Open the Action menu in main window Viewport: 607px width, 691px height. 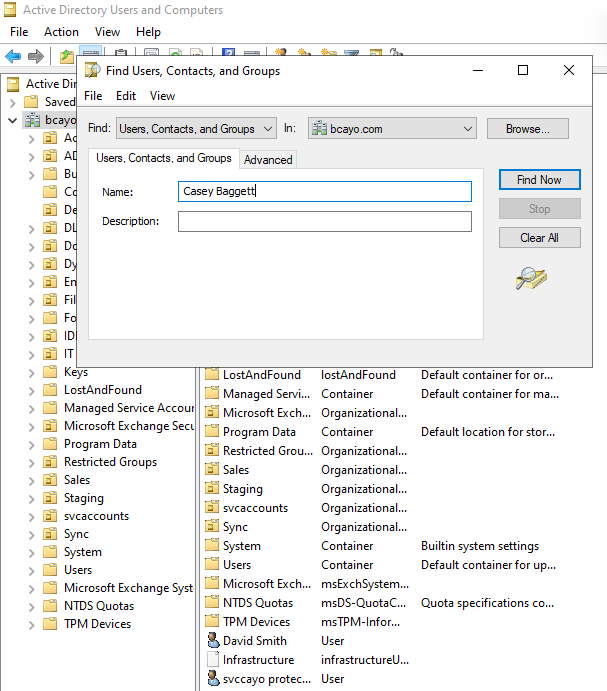61,32
